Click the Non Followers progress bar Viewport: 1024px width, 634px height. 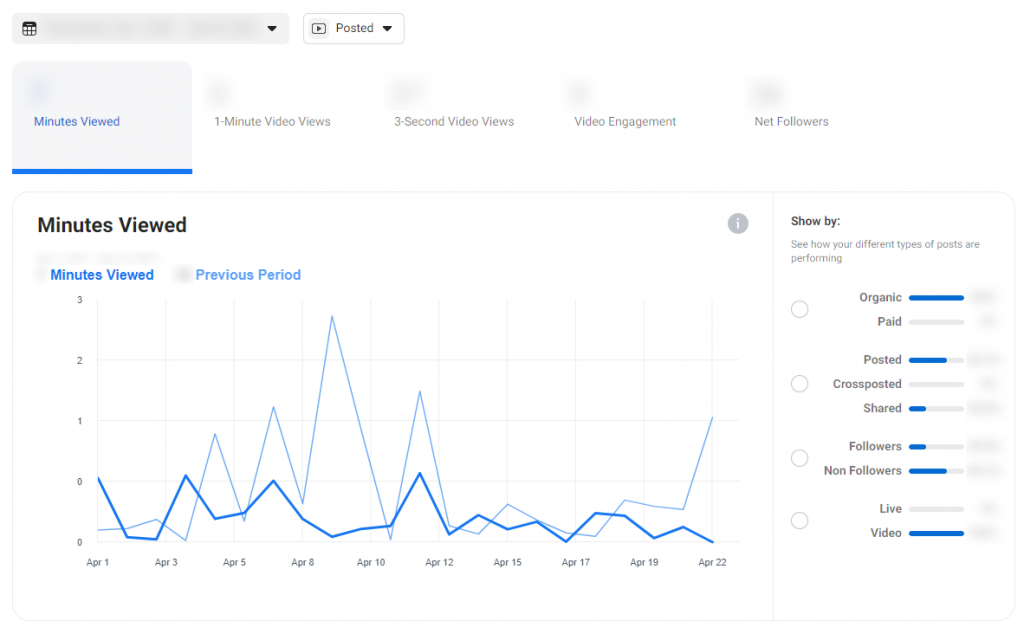tap(936, 471)
